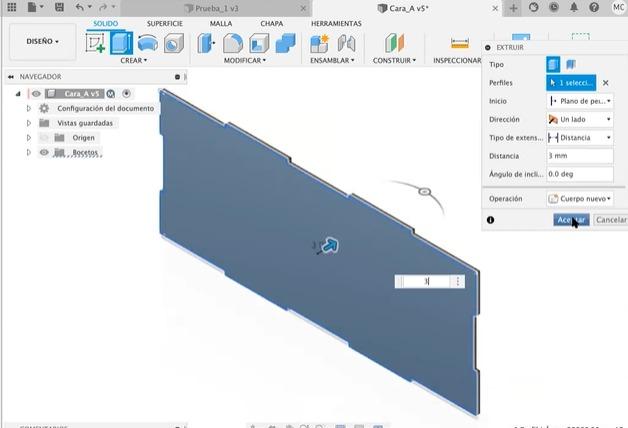Open the INSPECCIONAR menu
The image size is (628, 428).
[457, 60]
